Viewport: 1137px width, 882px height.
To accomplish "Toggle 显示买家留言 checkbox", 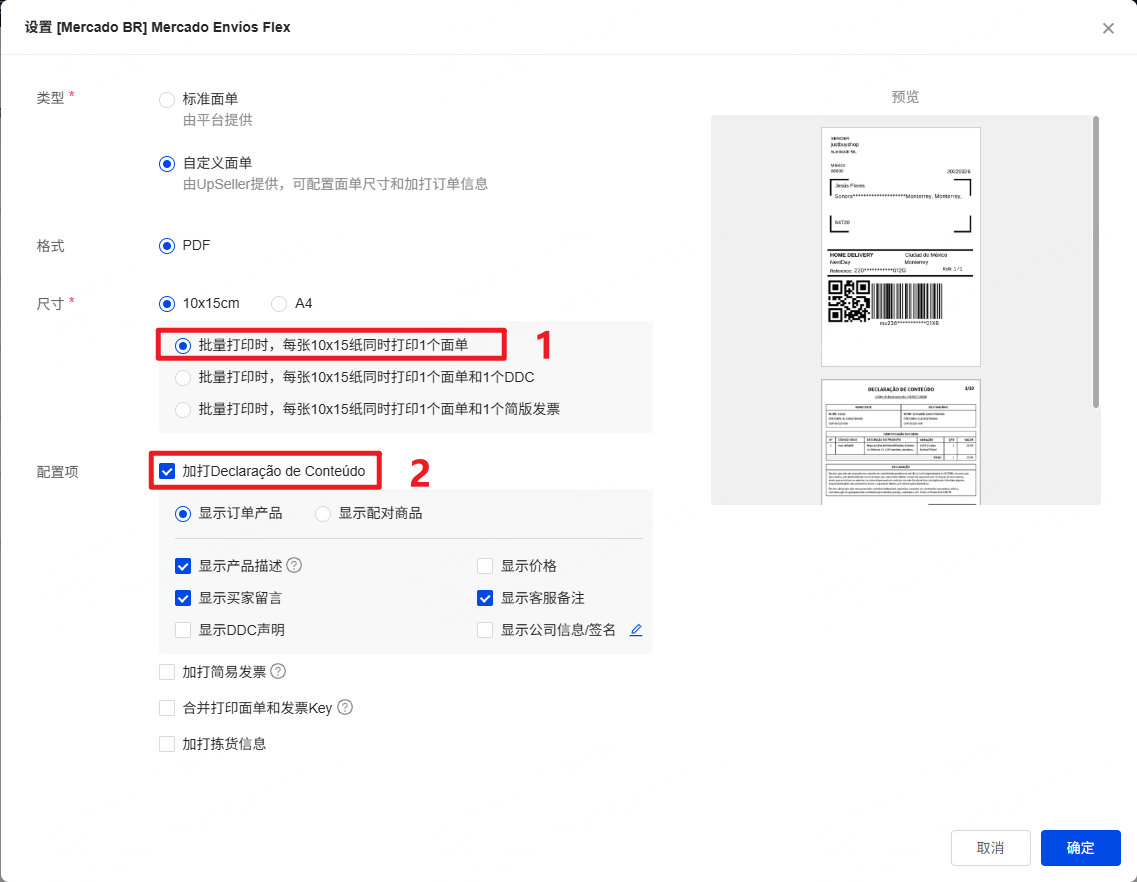I will click(183, 598).
